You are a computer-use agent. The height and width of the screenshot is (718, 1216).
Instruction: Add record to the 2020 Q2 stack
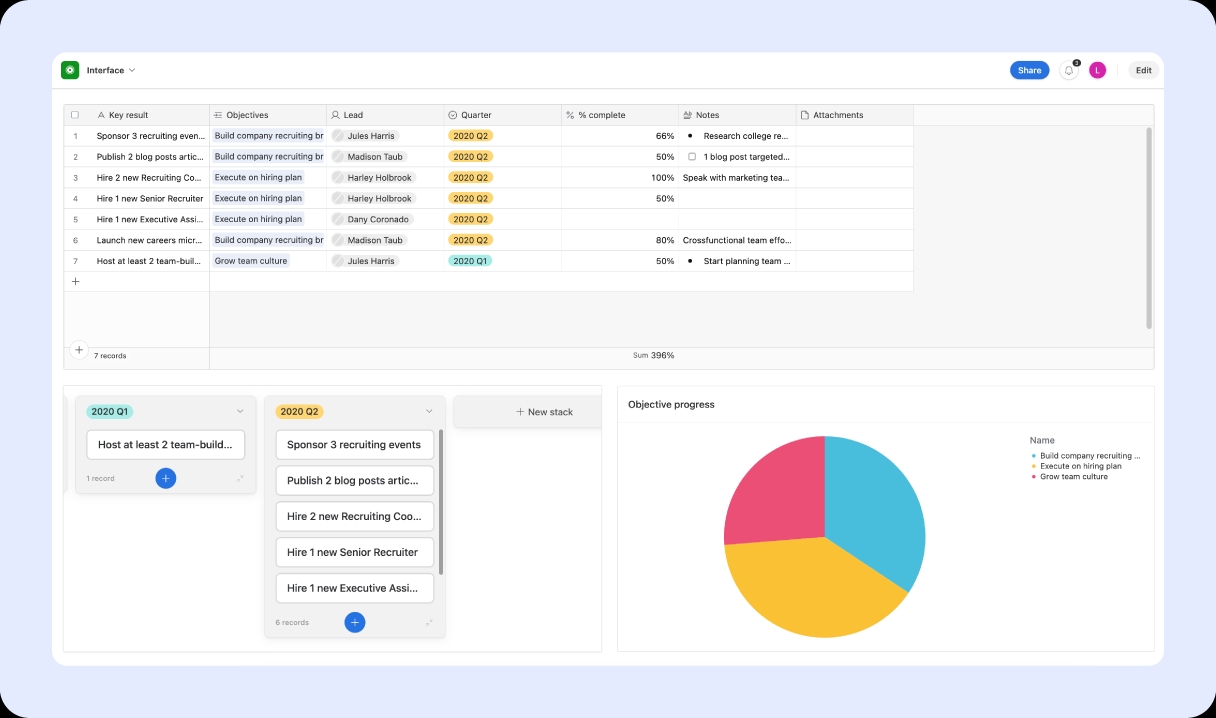355,622
